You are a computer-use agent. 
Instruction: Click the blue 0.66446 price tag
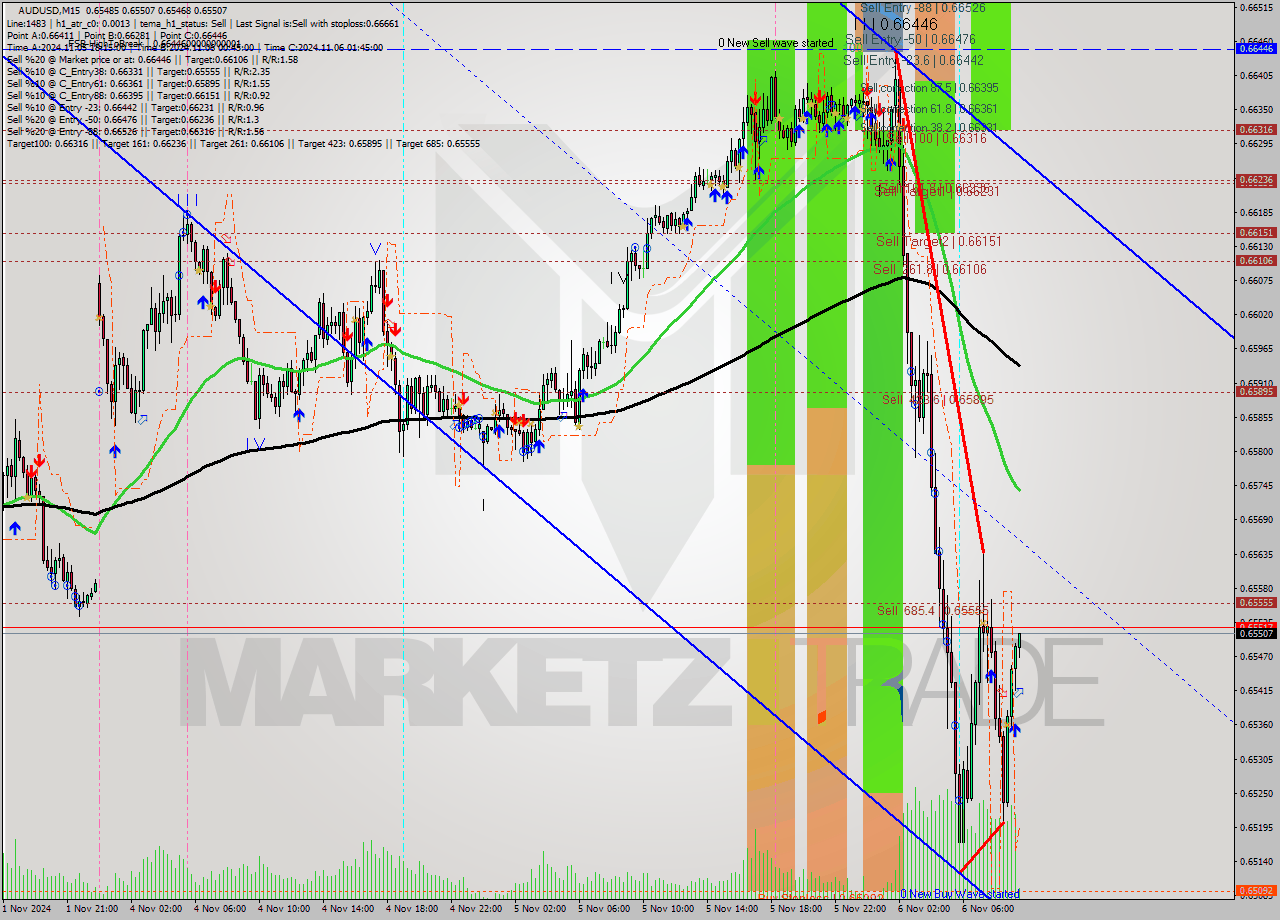click(1256, 48)
